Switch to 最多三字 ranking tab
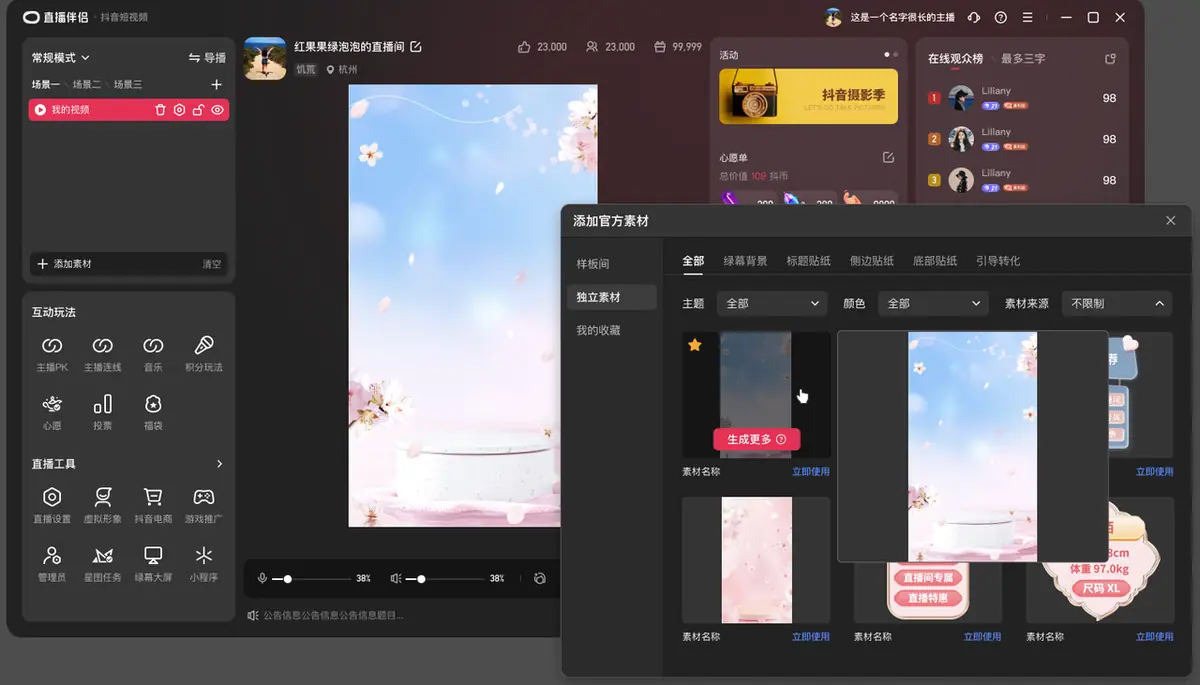Image resolution: width=1200 pixels, height=685 pixels. pyautogui.click(x=1023, y=59)
